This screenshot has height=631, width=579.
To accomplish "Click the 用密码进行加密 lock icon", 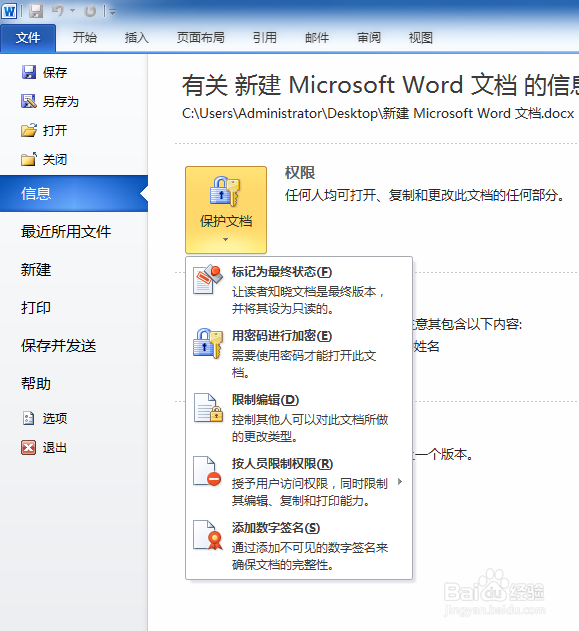I will 208,344.
